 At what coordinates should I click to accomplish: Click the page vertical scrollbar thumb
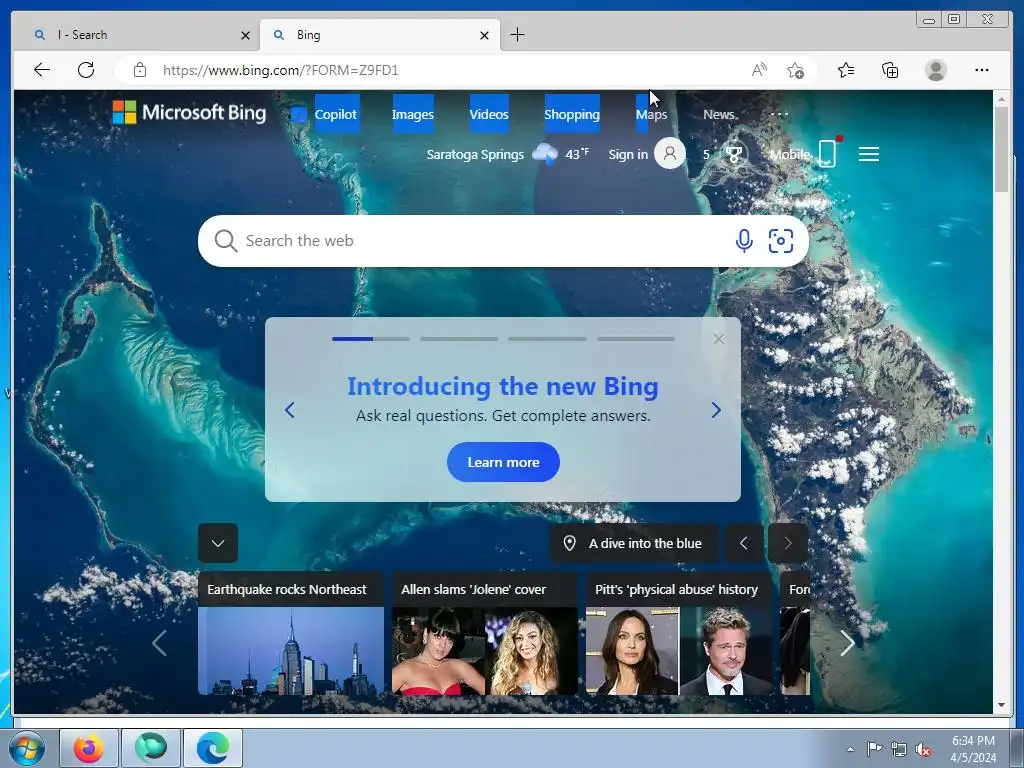(x=1002, y=149)
